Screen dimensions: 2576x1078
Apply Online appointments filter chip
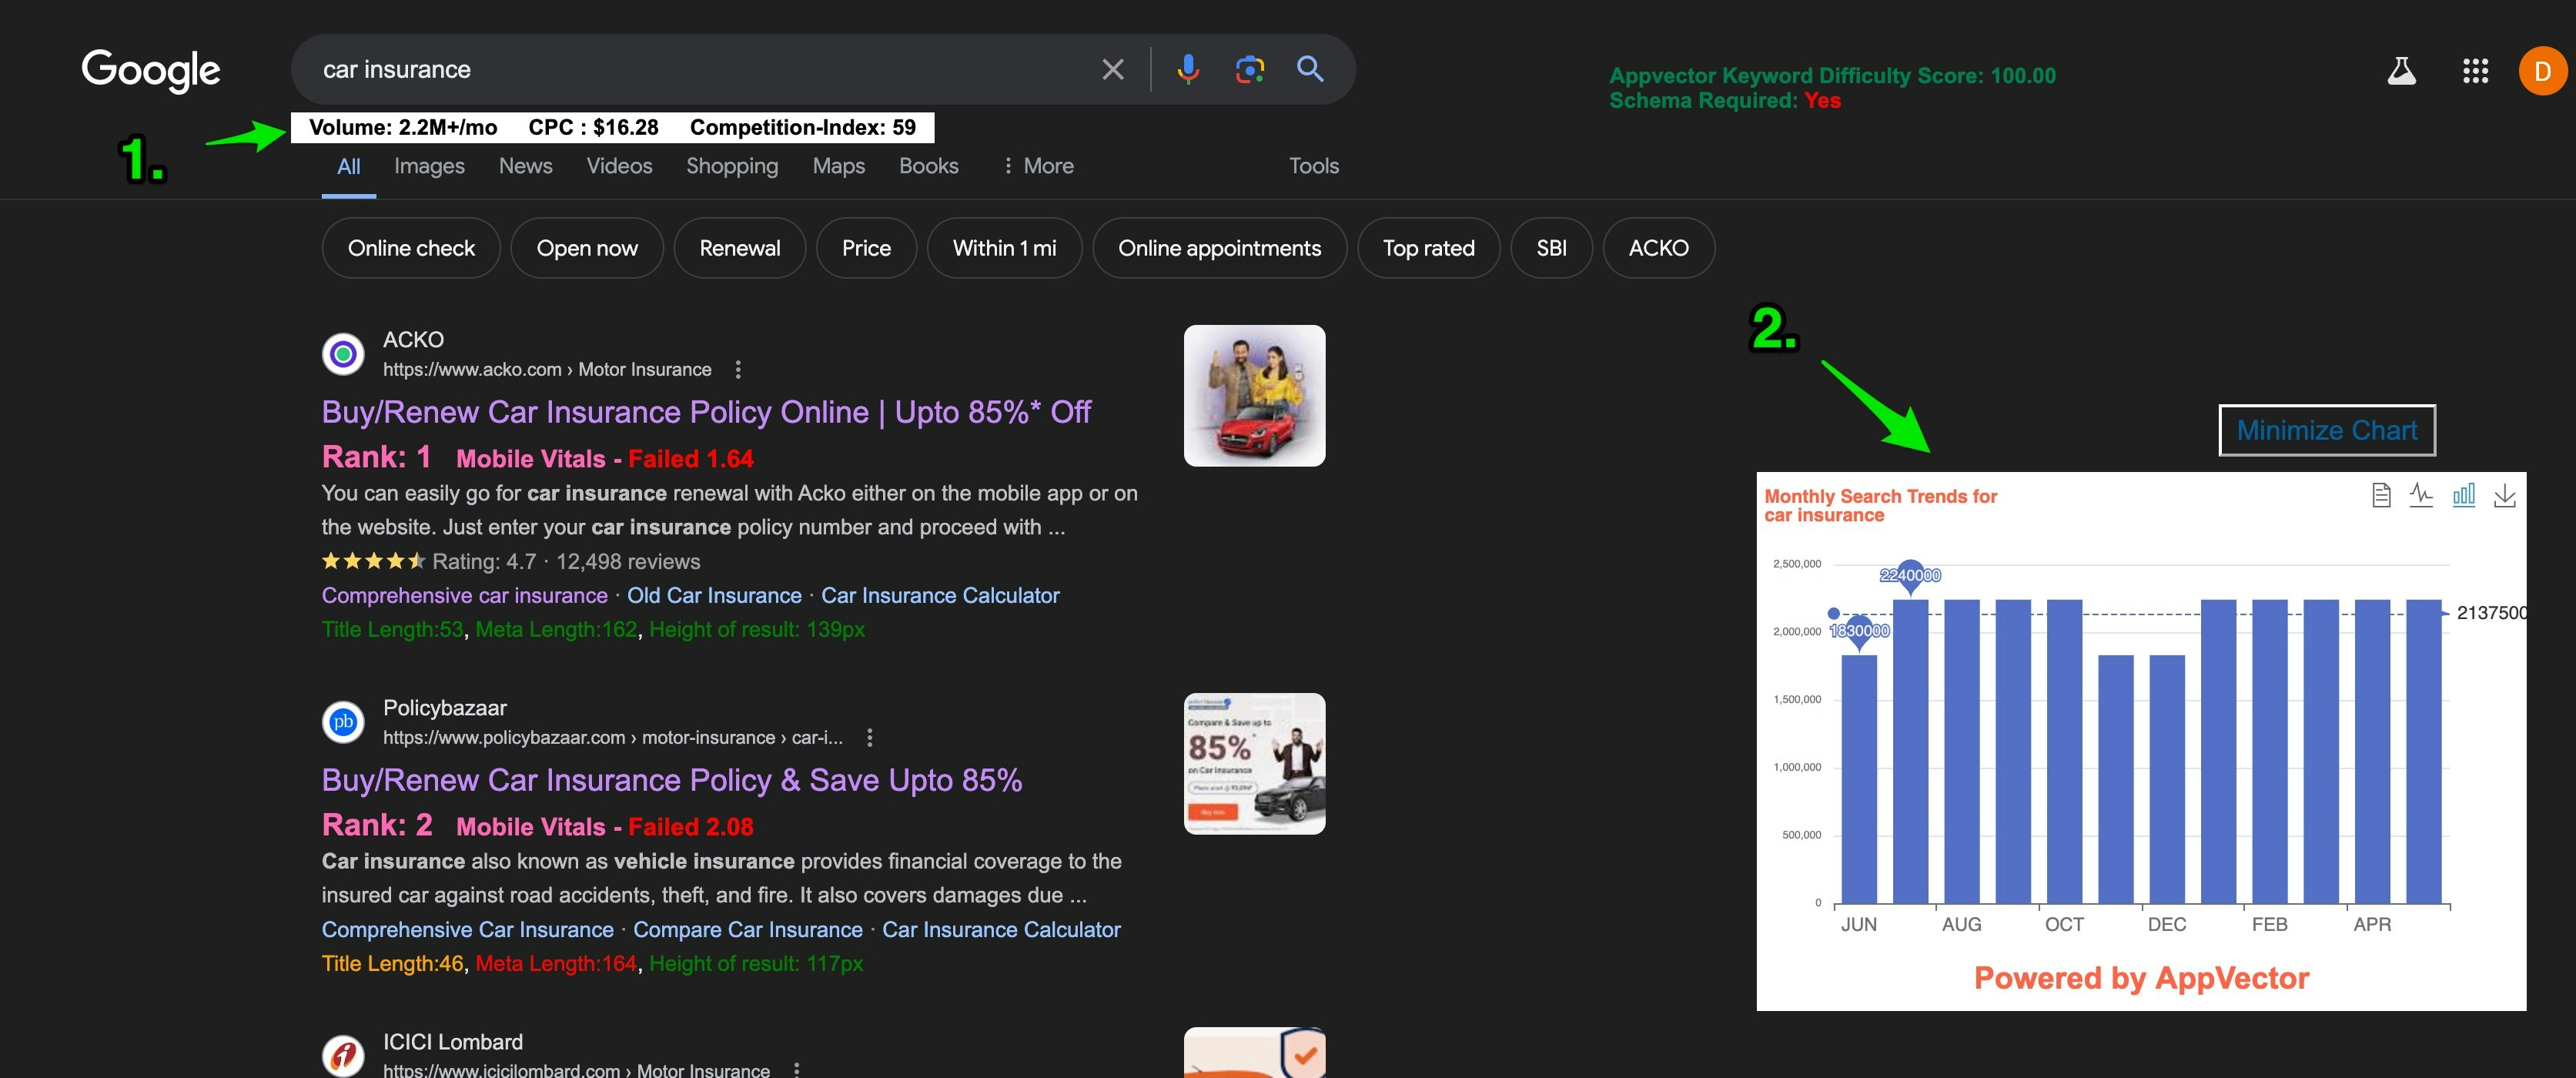[x=1219, y=248]
